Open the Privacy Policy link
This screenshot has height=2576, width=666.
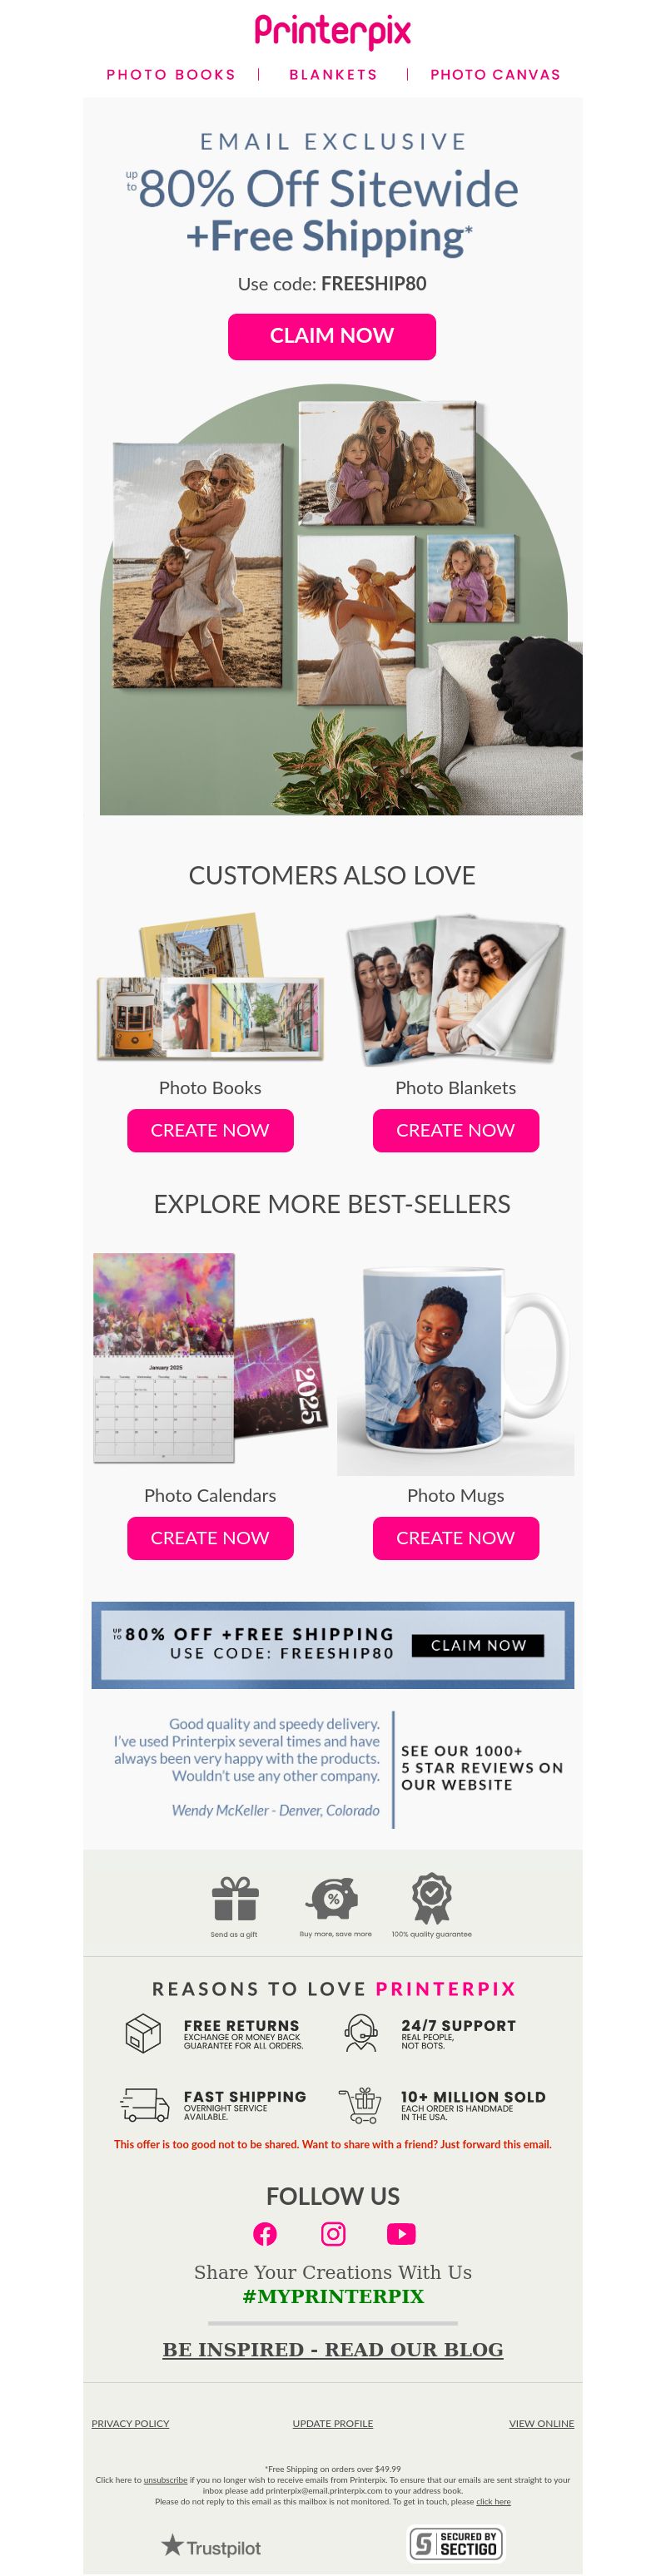(x=130, y=2423)
